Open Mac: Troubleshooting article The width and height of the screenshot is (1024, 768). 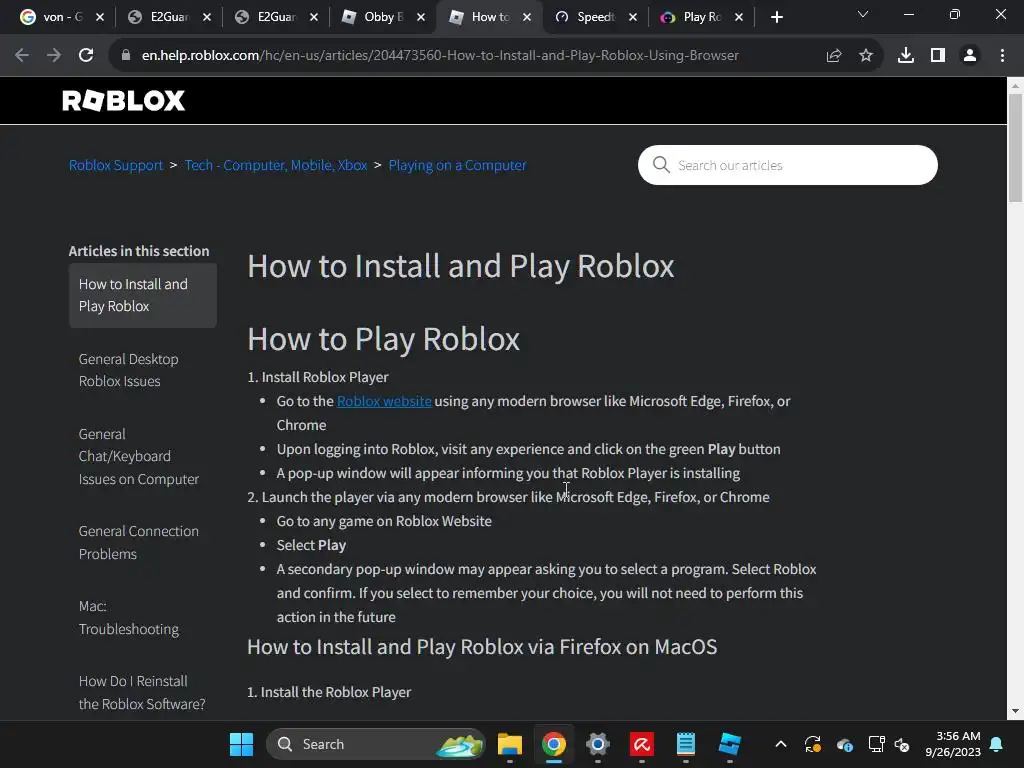click(x=129, y=617)
